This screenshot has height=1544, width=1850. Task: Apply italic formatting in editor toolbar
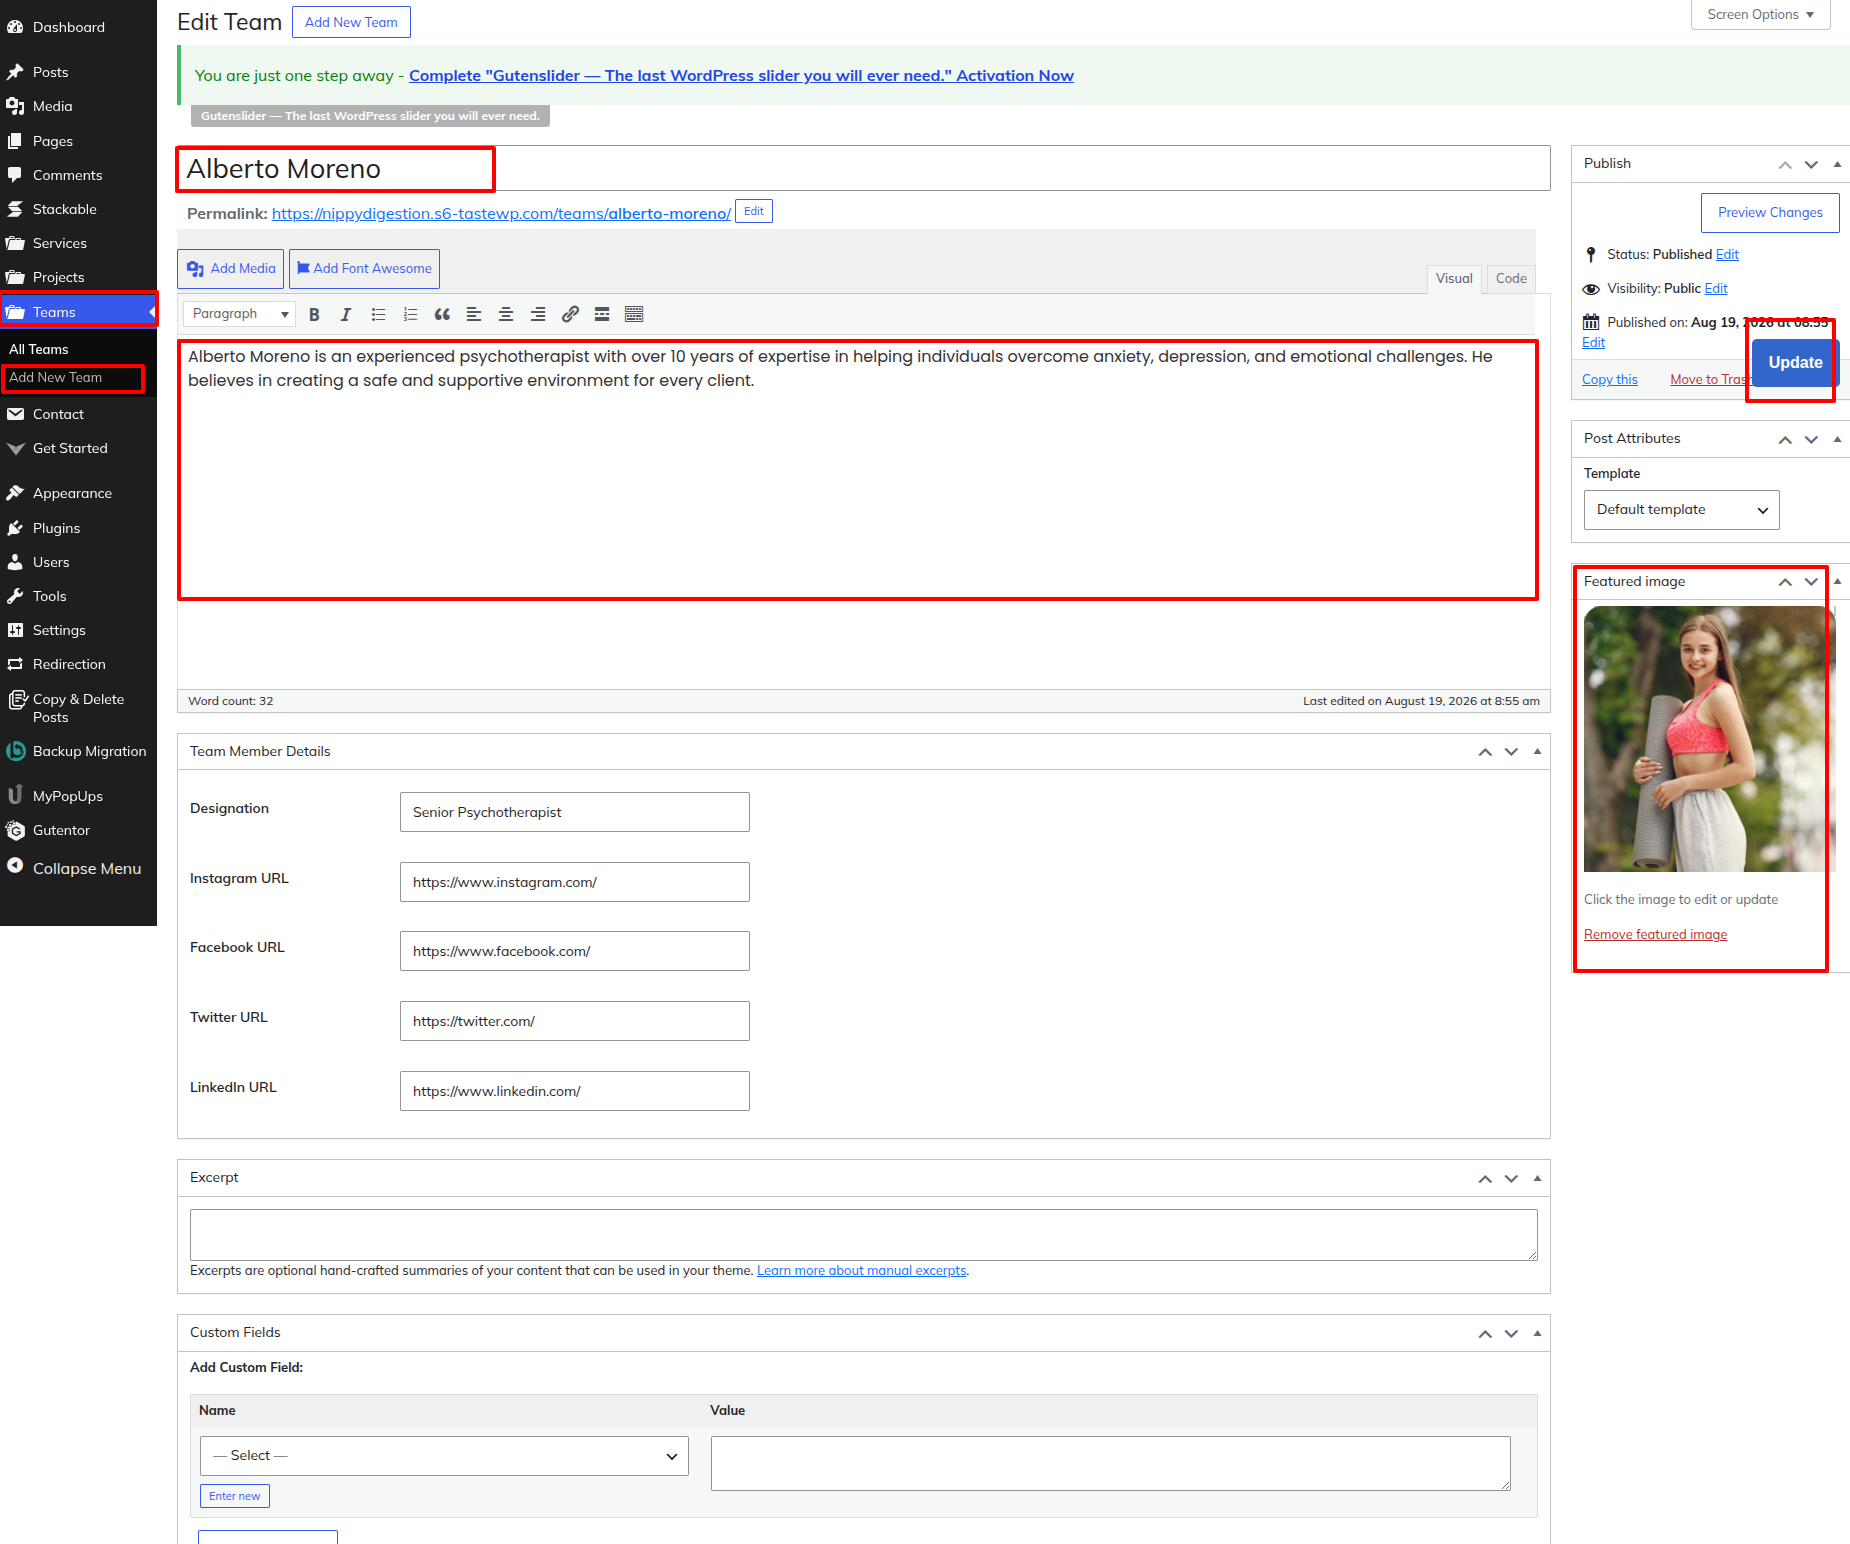[346, 314]
